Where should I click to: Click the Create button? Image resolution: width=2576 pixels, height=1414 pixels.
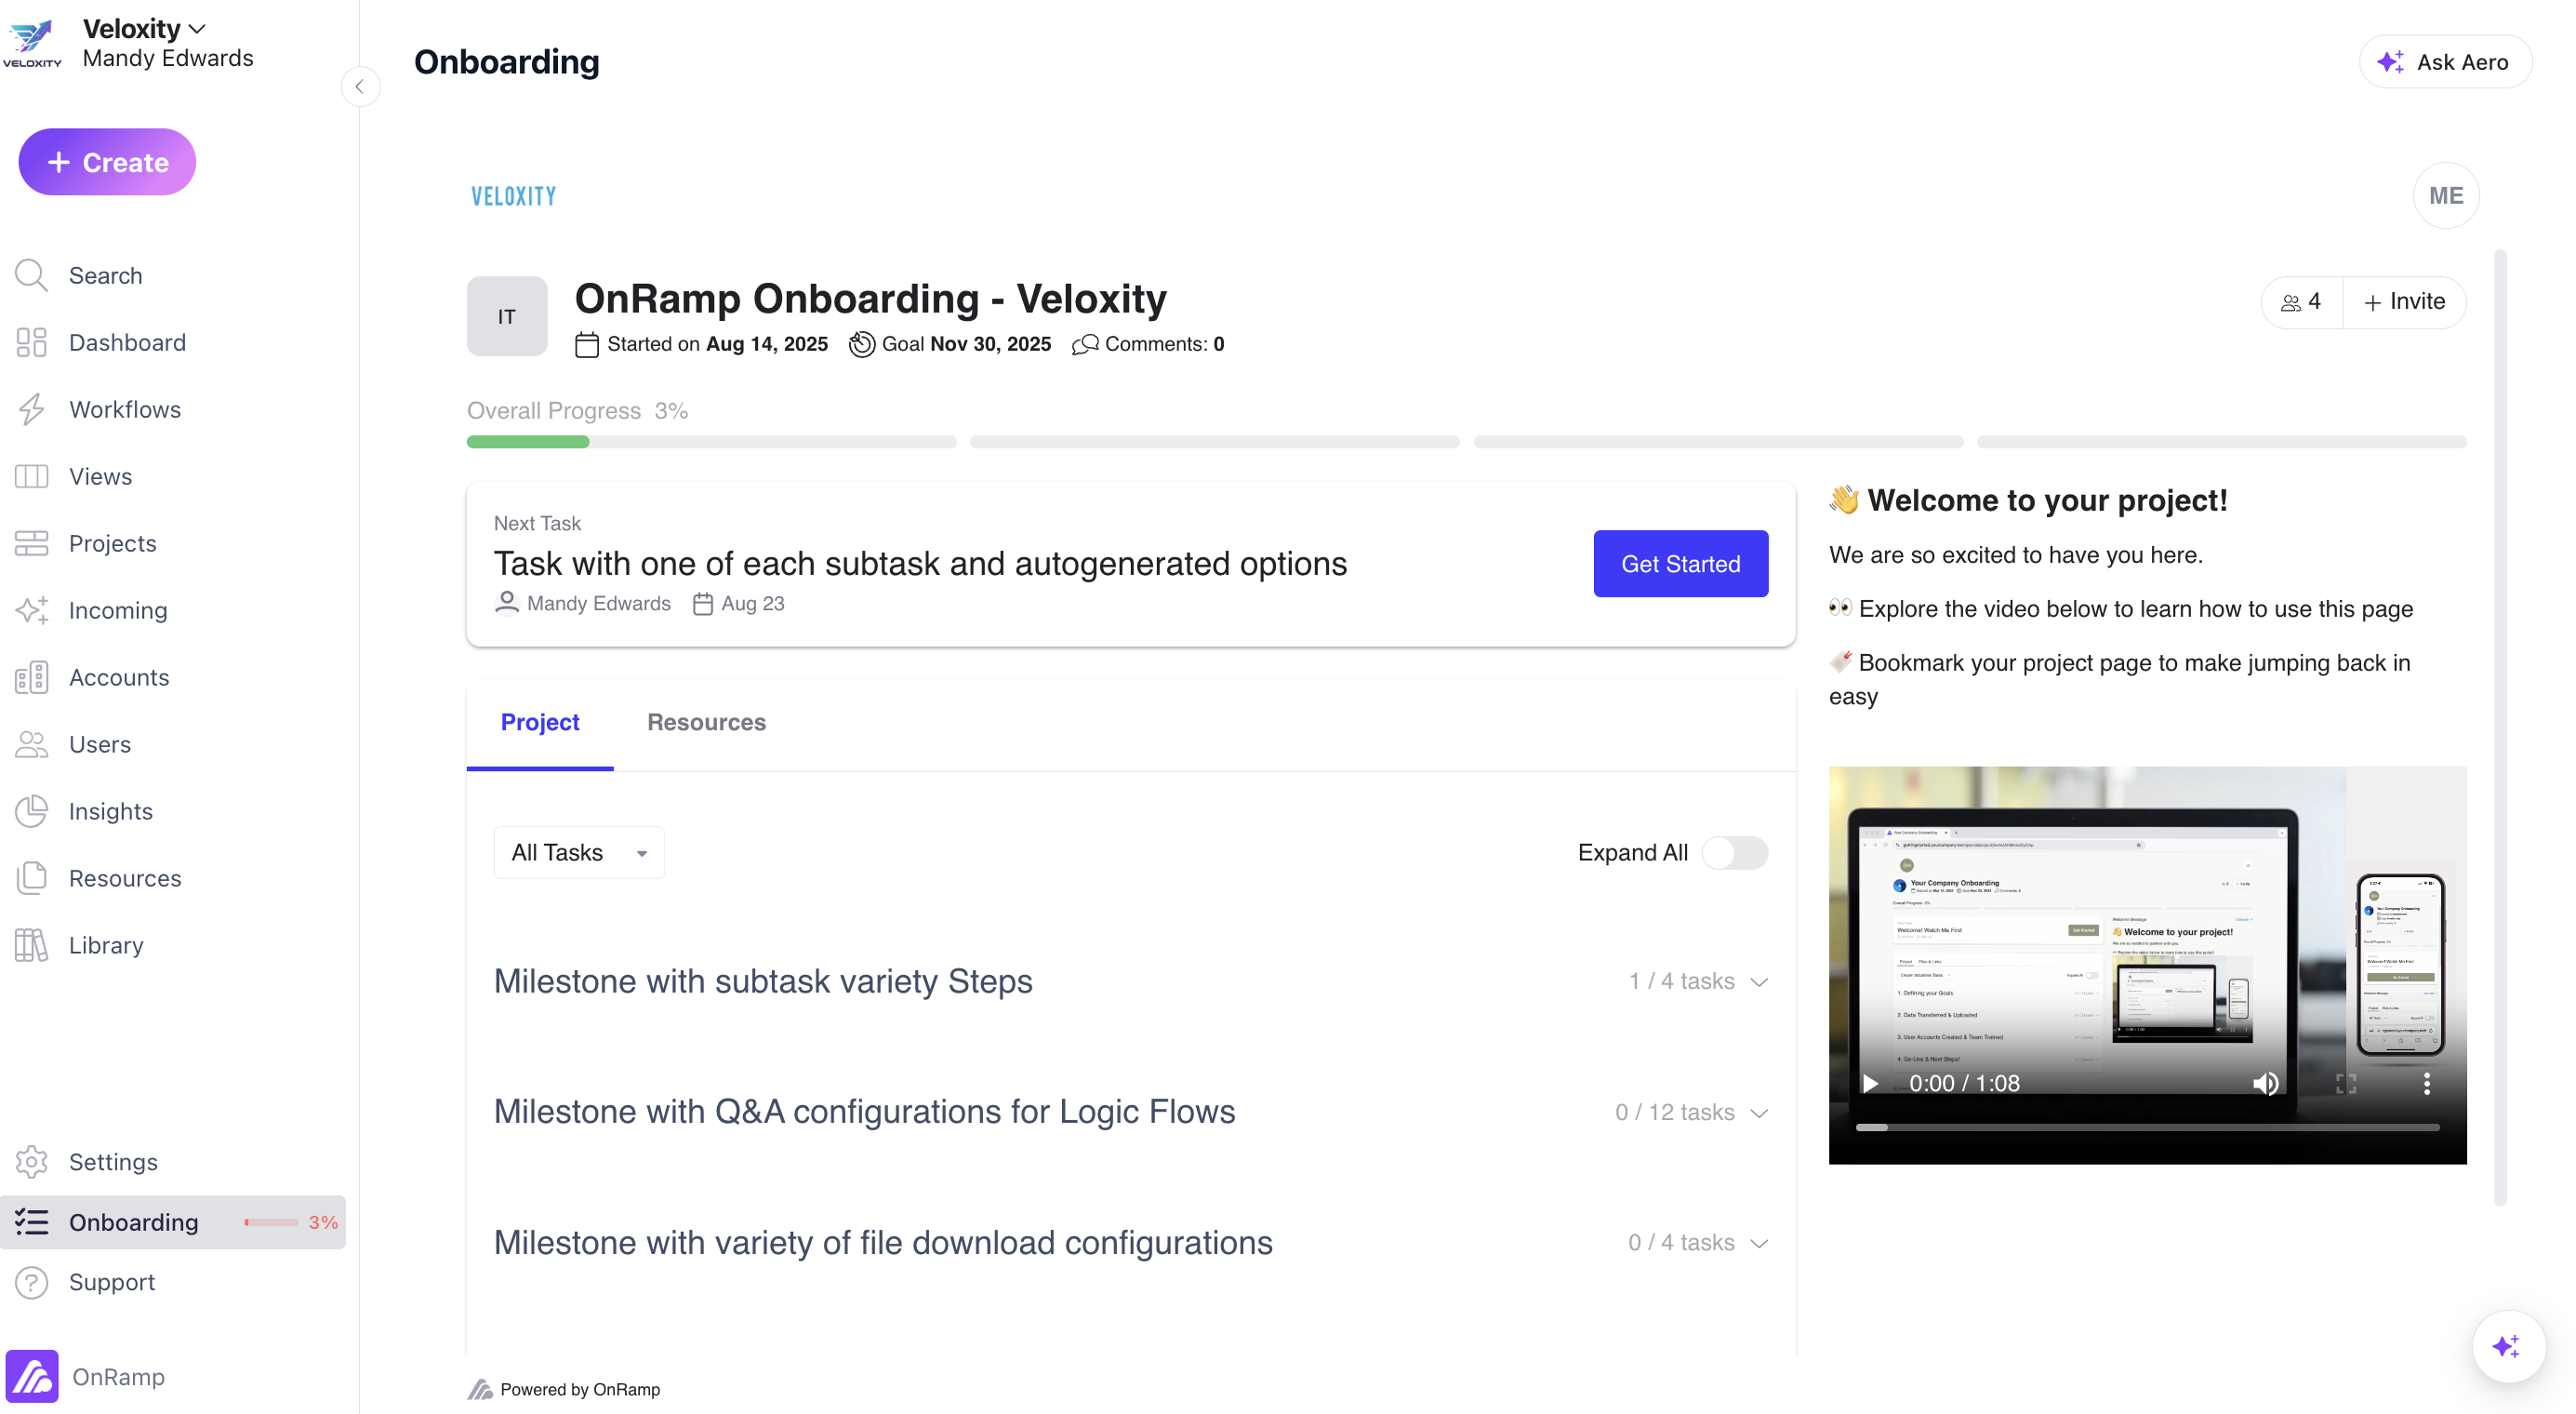pyautogui.click(x=107, y=162)
